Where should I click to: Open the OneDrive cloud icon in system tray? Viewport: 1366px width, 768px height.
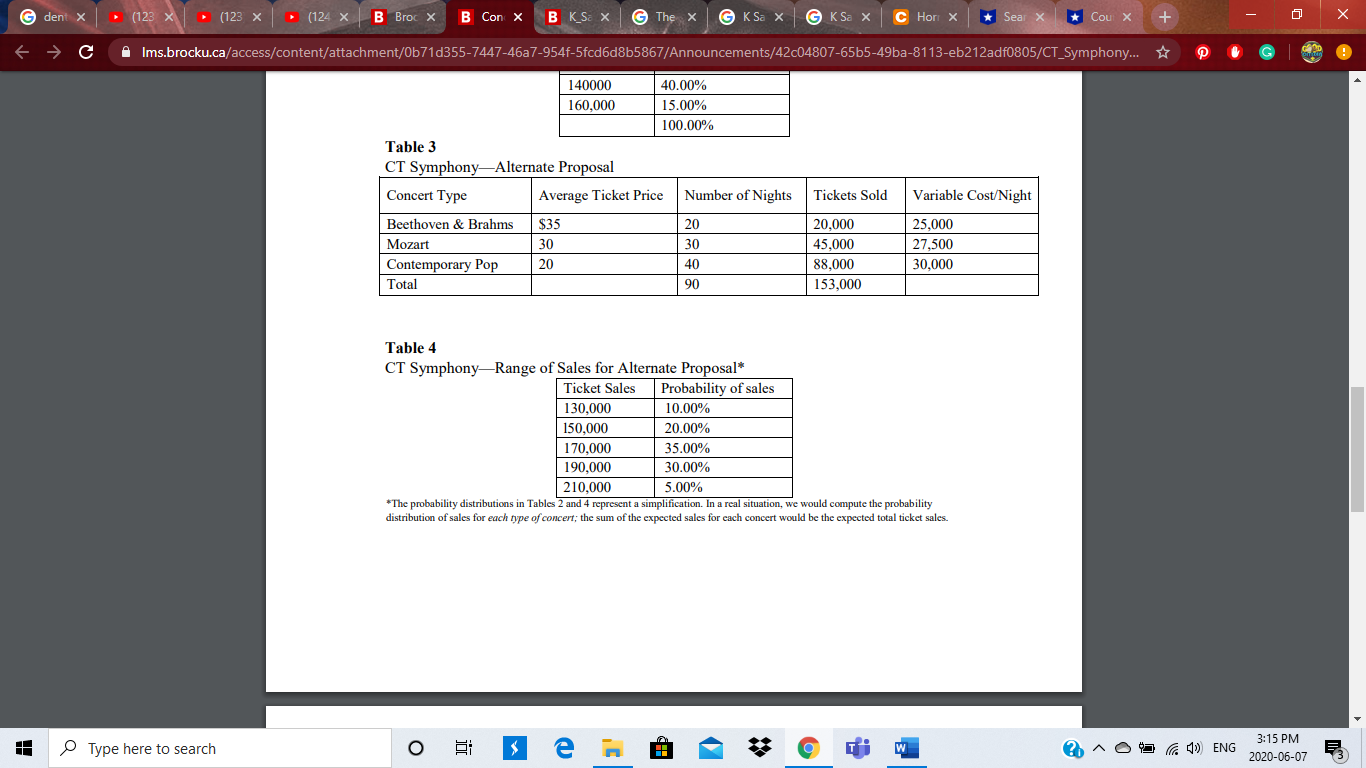tap(1122, 747)
